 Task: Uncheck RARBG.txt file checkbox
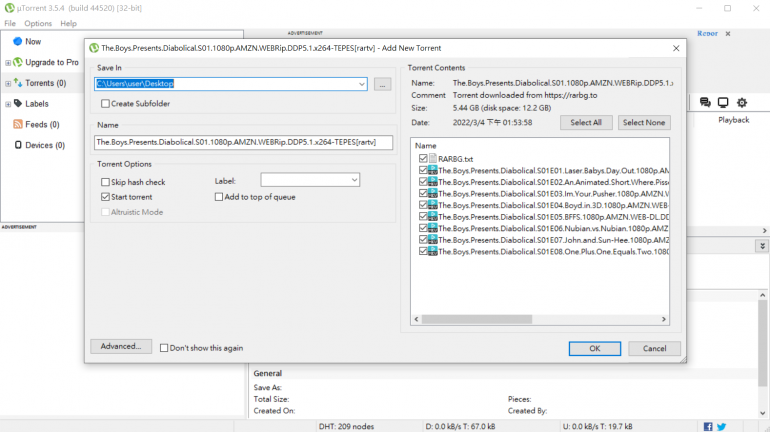pos(423,159)
